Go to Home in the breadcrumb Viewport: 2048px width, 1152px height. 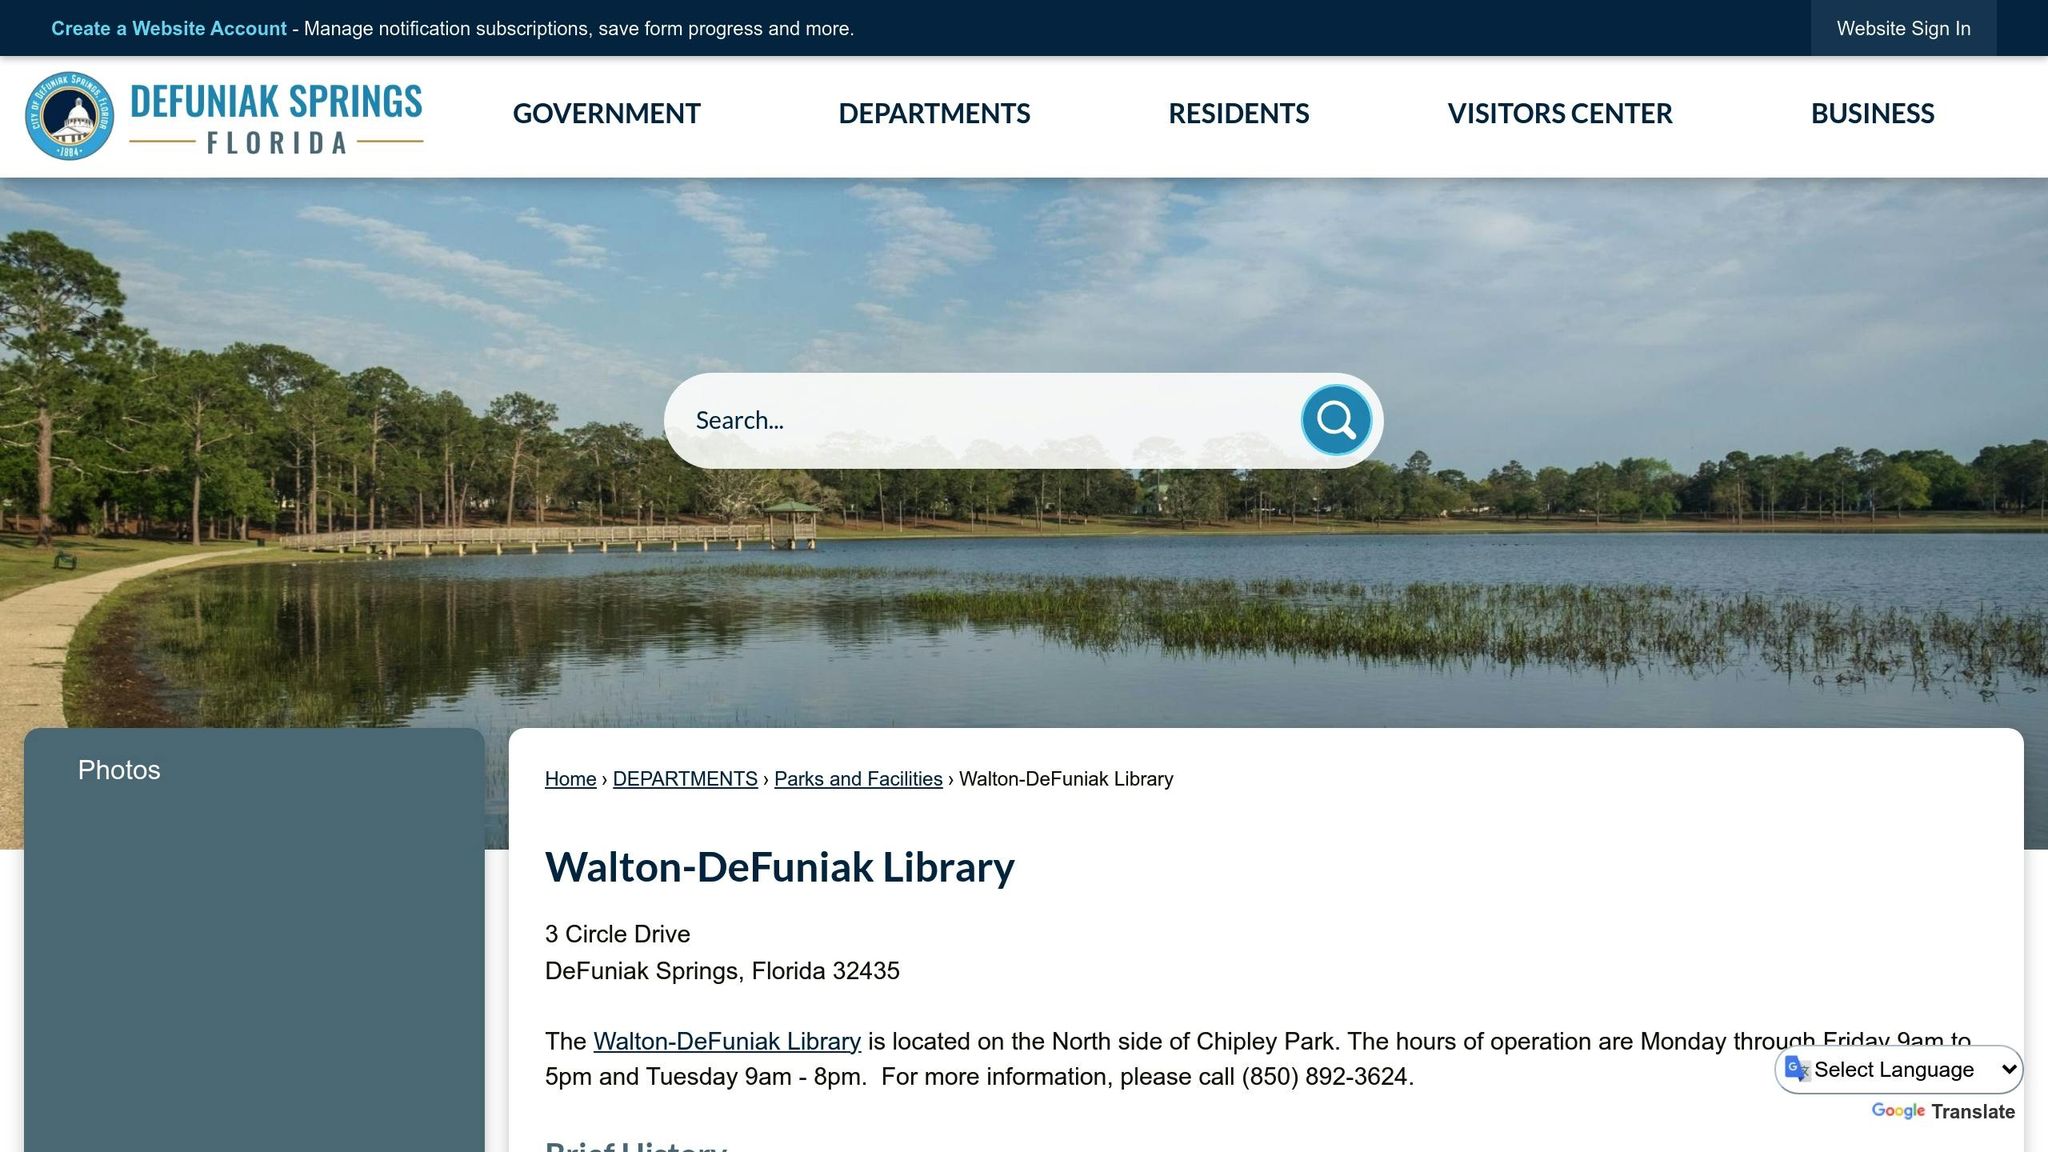(570, 779)
